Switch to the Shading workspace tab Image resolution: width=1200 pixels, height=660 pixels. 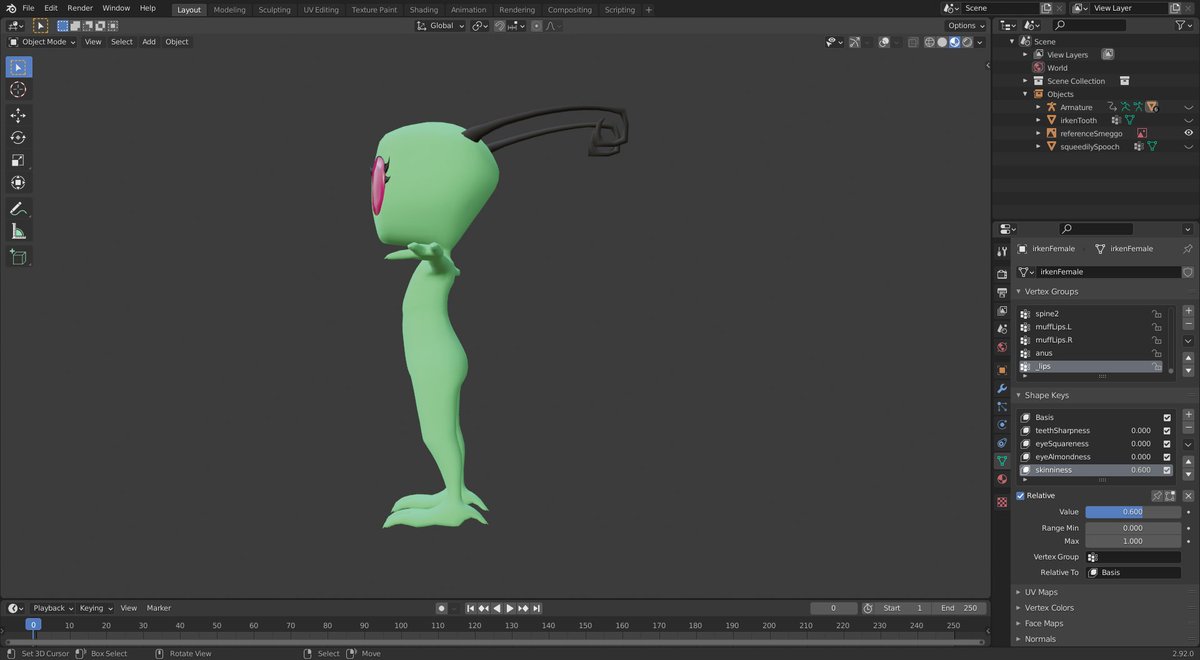point(424,10)
